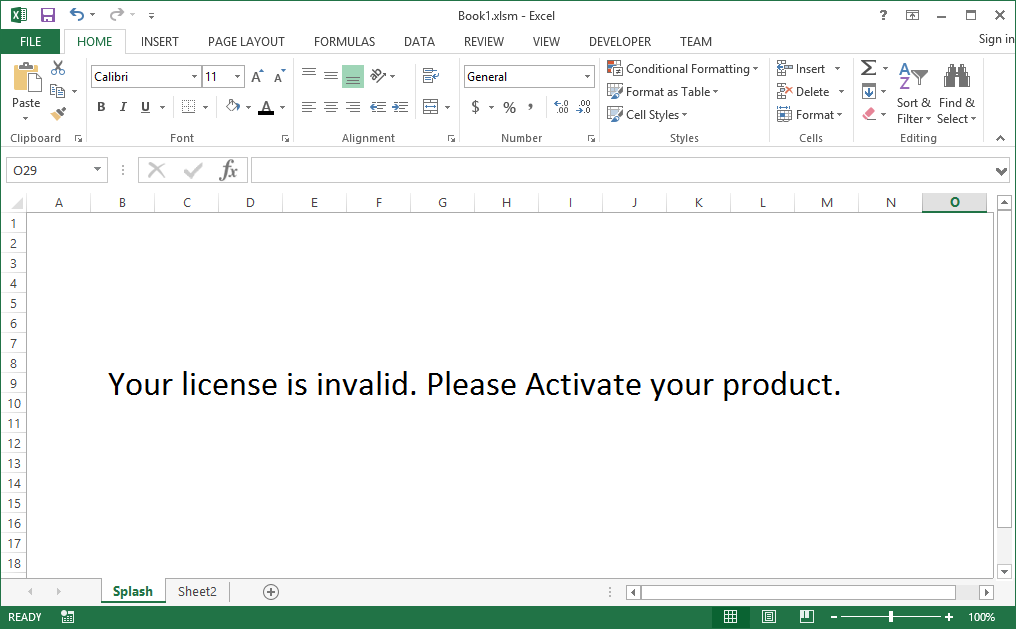Click Increase Decimal
This screenshot has height=629, width=1016.
point(561,107)
